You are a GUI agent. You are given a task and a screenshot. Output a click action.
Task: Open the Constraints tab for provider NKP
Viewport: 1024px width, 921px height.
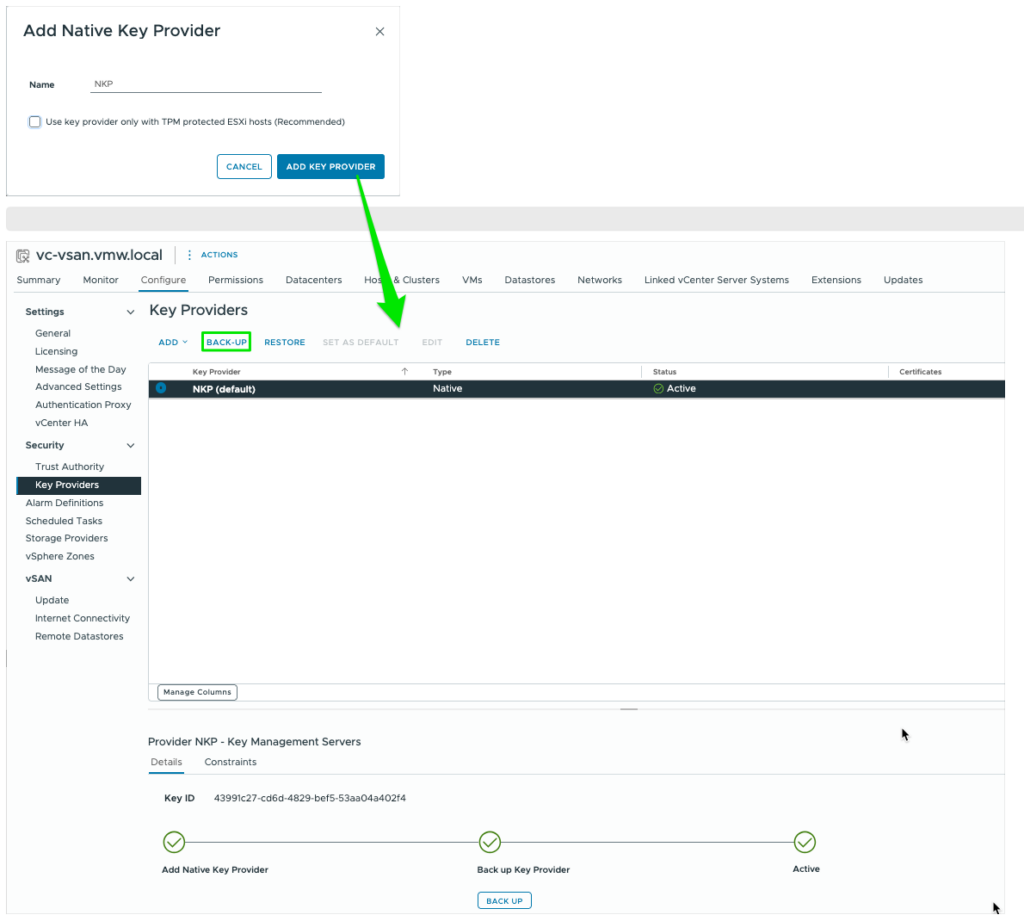coord(230,762)
